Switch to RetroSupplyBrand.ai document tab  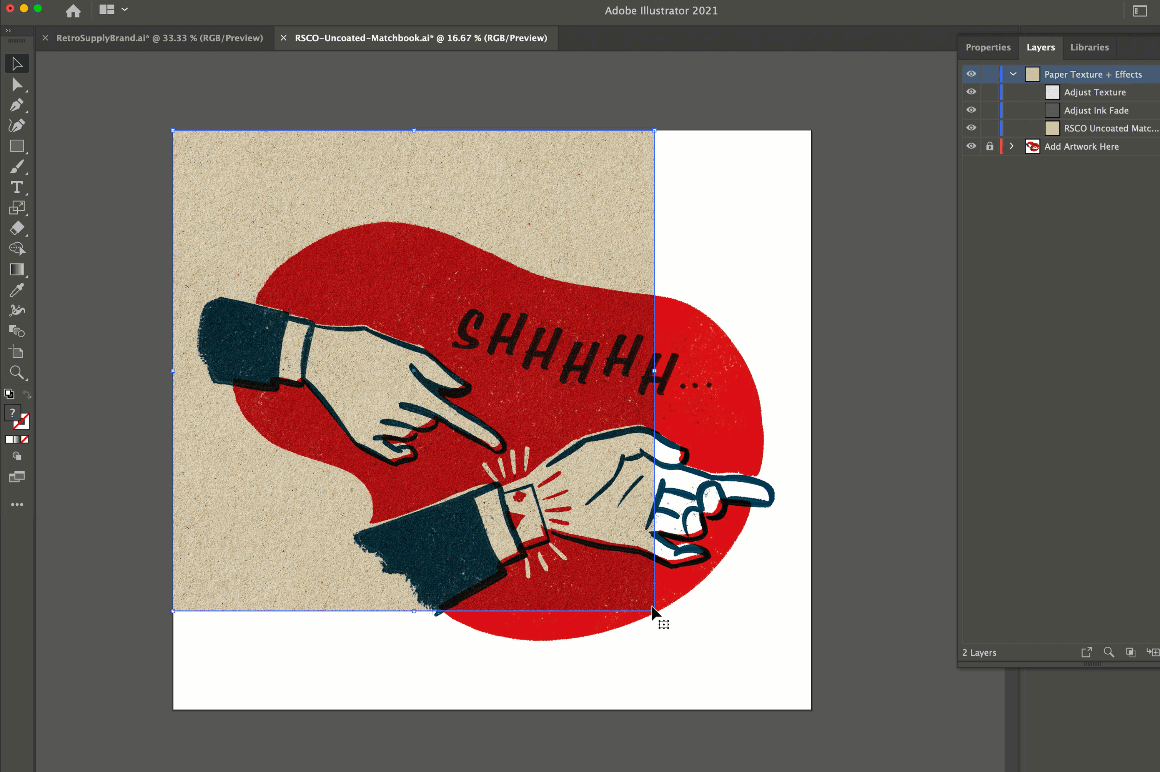pyautogui.click(x=159, y=38)
